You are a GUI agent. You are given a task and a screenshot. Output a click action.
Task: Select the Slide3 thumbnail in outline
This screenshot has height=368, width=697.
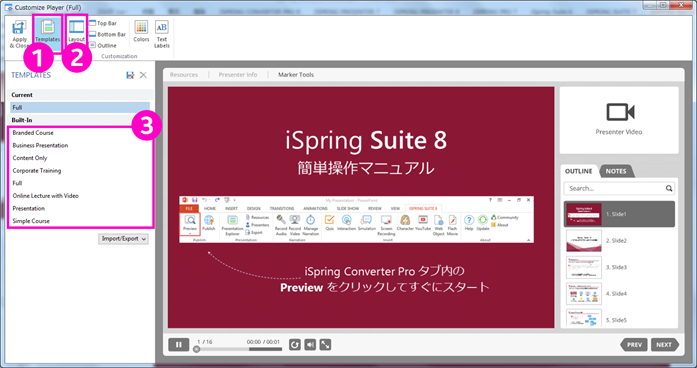pyautogui.click(x=584, y=267)
